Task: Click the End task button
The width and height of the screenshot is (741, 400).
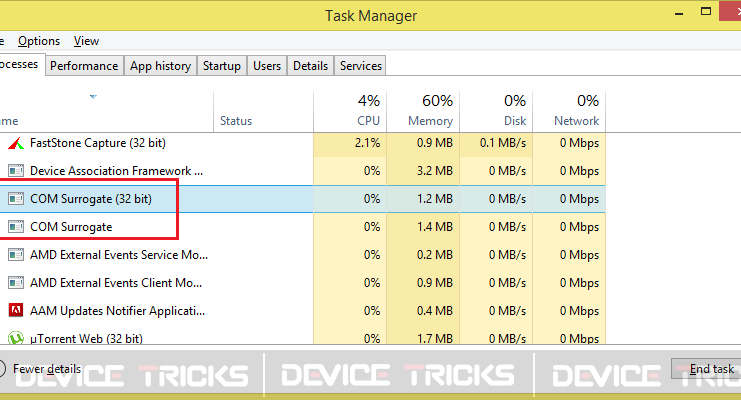Action: click(706, 369)
